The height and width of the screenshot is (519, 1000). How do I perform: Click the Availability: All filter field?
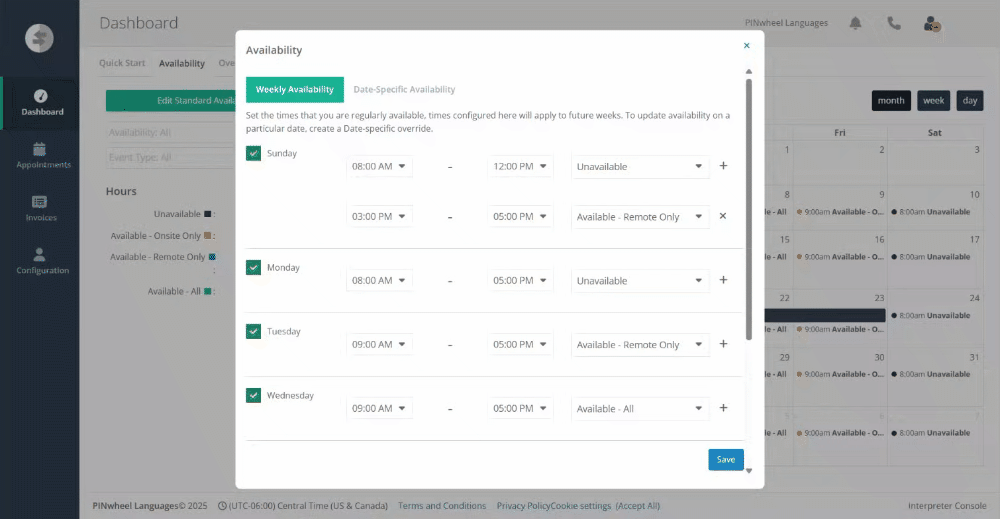coord(171,133)
